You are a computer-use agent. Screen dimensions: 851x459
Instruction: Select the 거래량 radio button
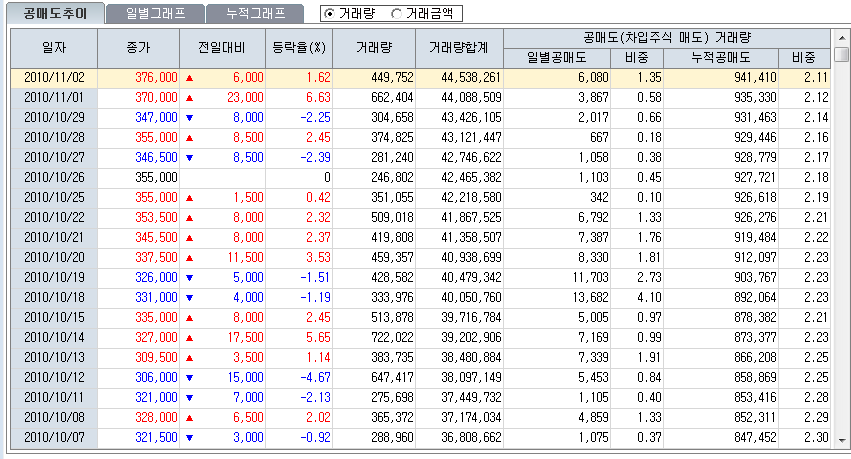(x=331, y=14)
